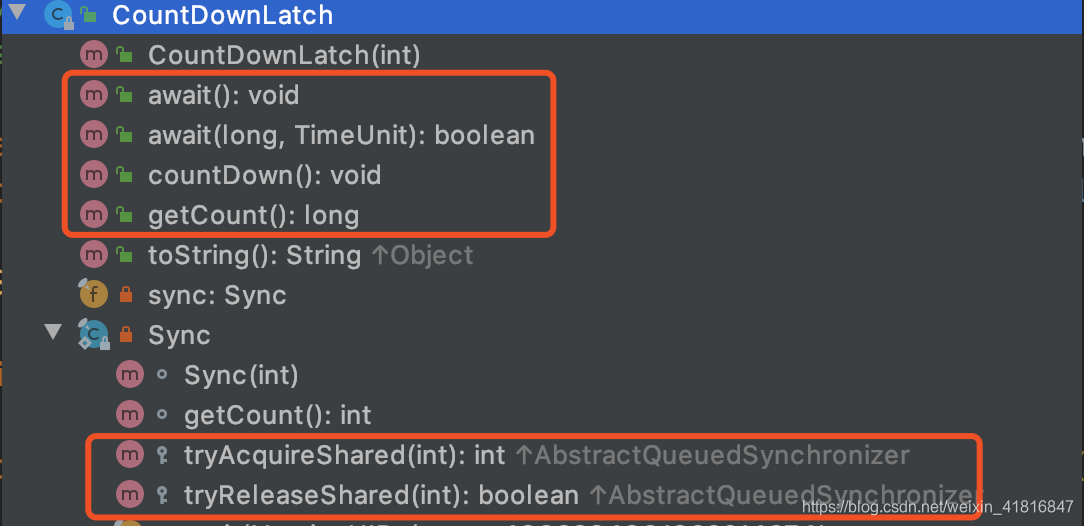Select the CountDownLatch header row
This screenshot has height=526, width=1084.
point(542,16)
